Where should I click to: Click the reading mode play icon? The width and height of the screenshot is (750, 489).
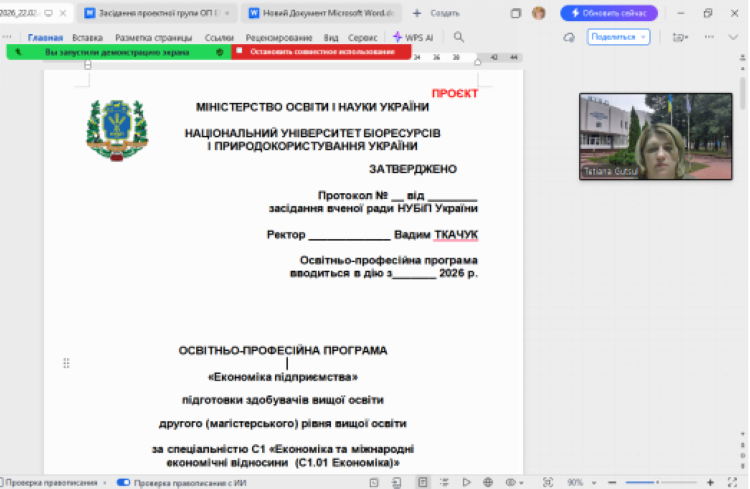pos(466,482)
